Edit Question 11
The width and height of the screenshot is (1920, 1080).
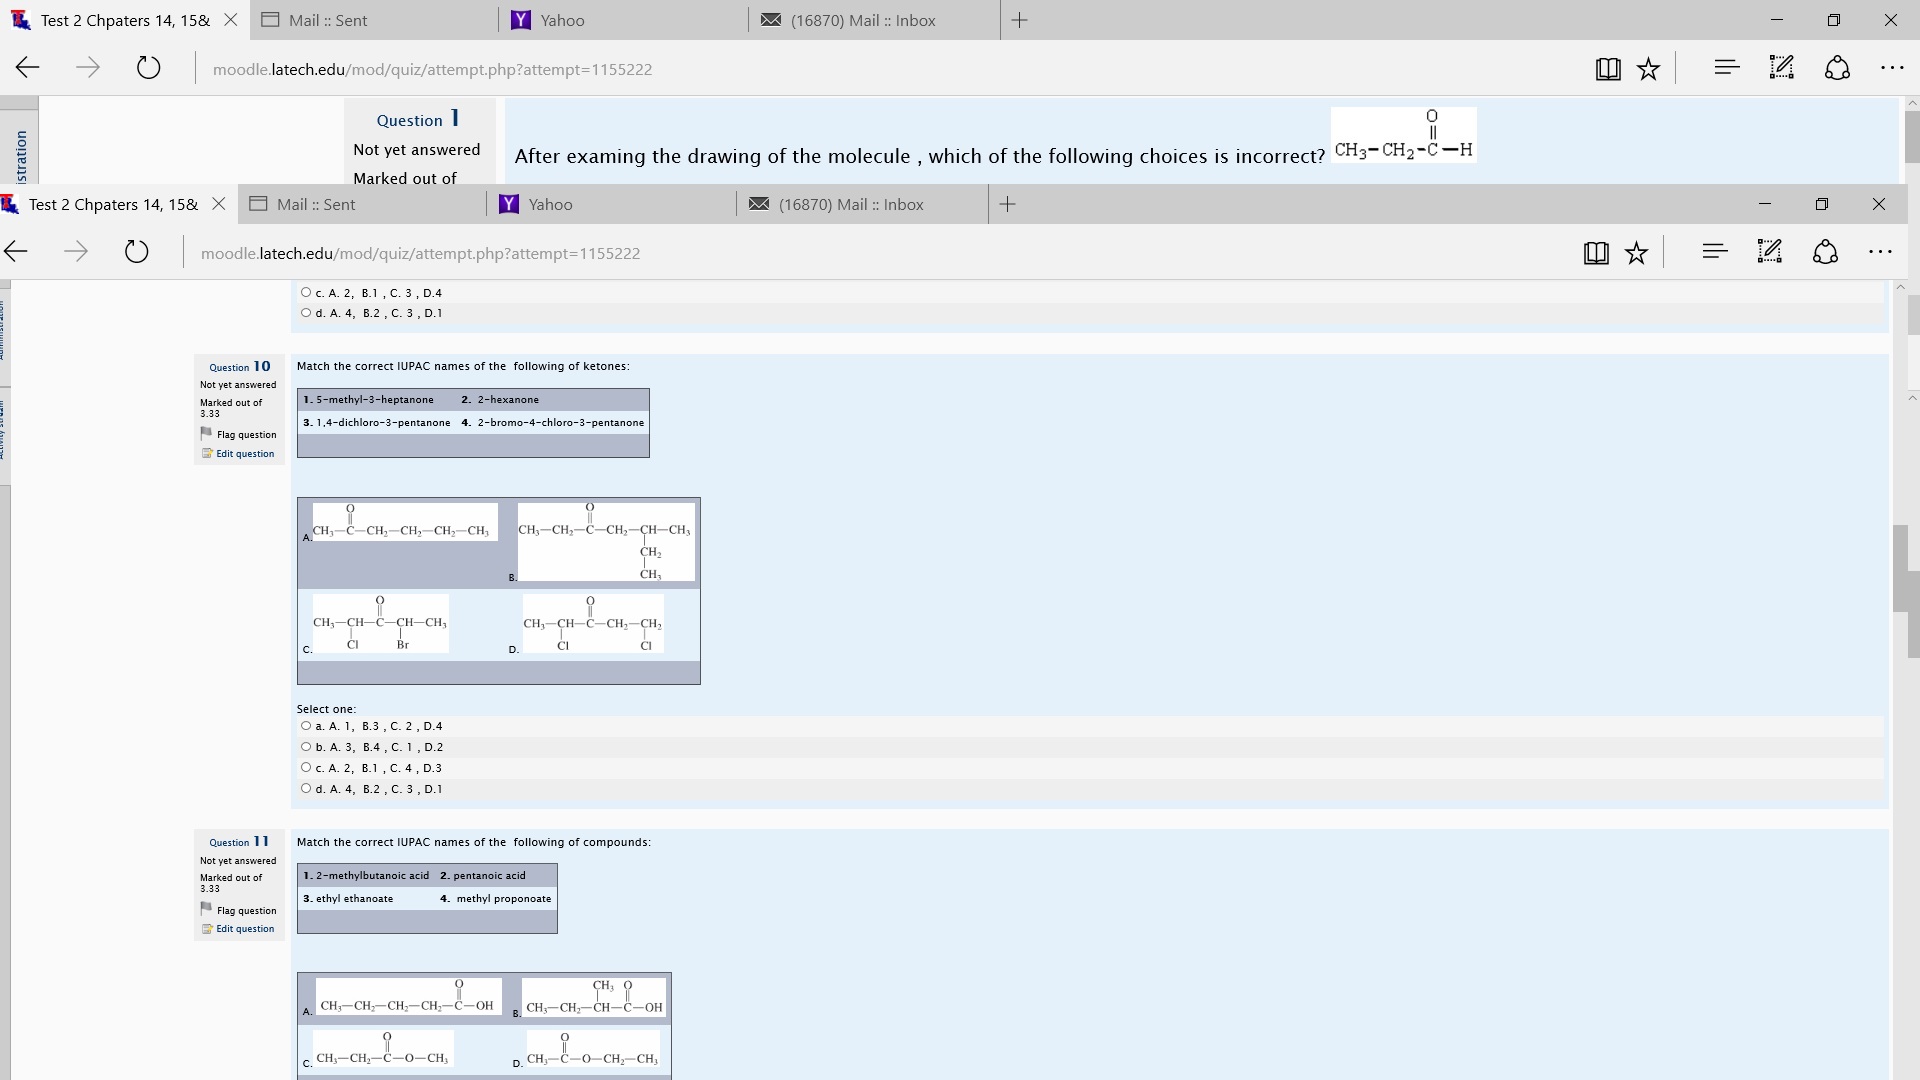click(245, 929)
